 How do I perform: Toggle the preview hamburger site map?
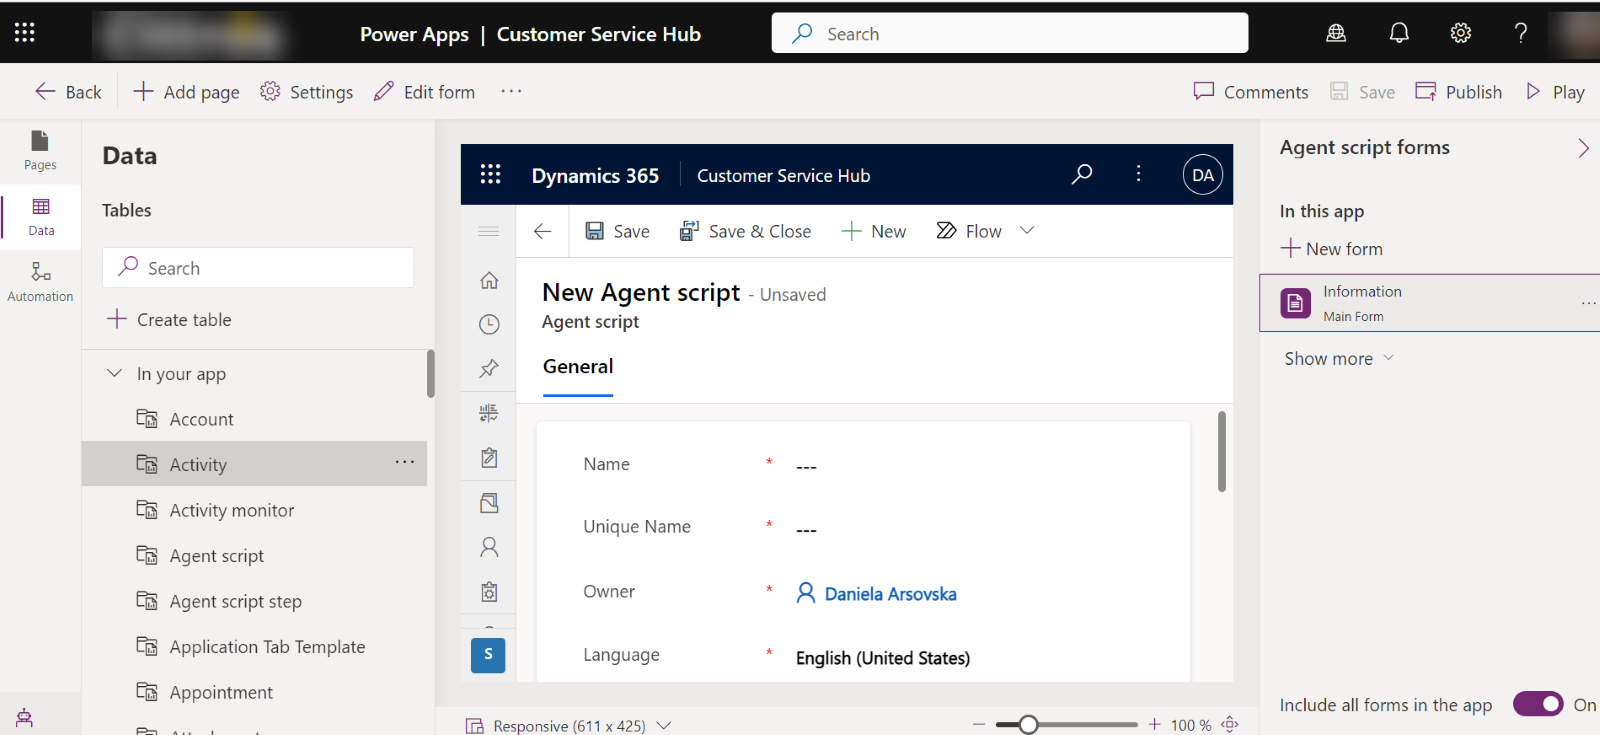[489, 231]
